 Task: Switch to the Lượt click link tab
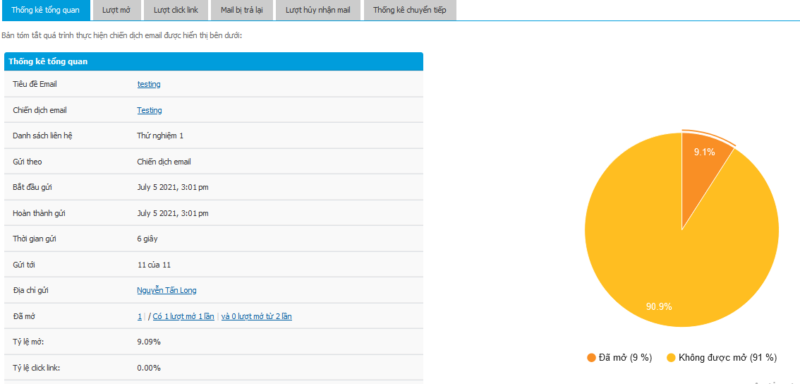(175, 10)
